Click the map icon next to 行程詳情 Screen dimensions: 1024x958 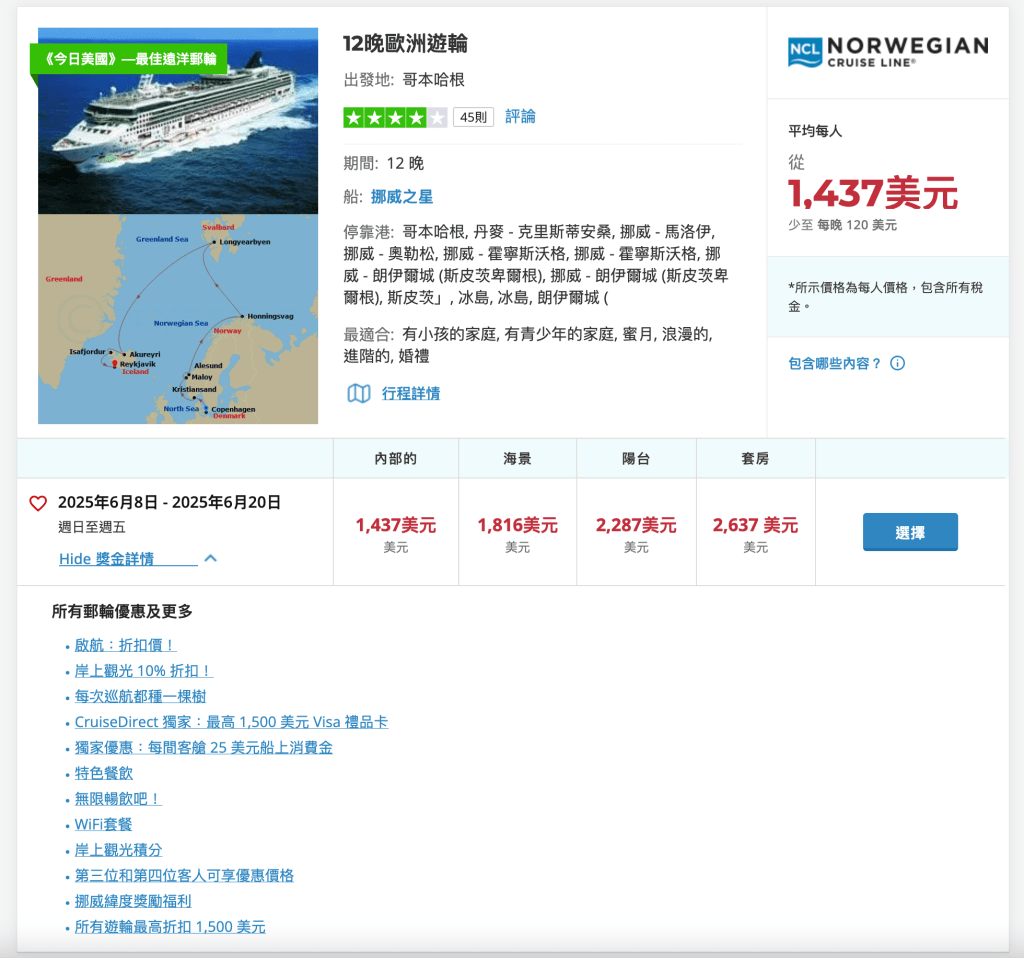tap(358, 394)
